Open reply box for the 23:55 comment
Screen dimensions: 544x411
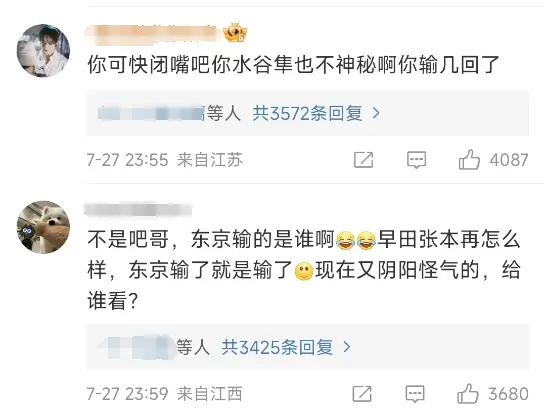(x=416, y=160)
